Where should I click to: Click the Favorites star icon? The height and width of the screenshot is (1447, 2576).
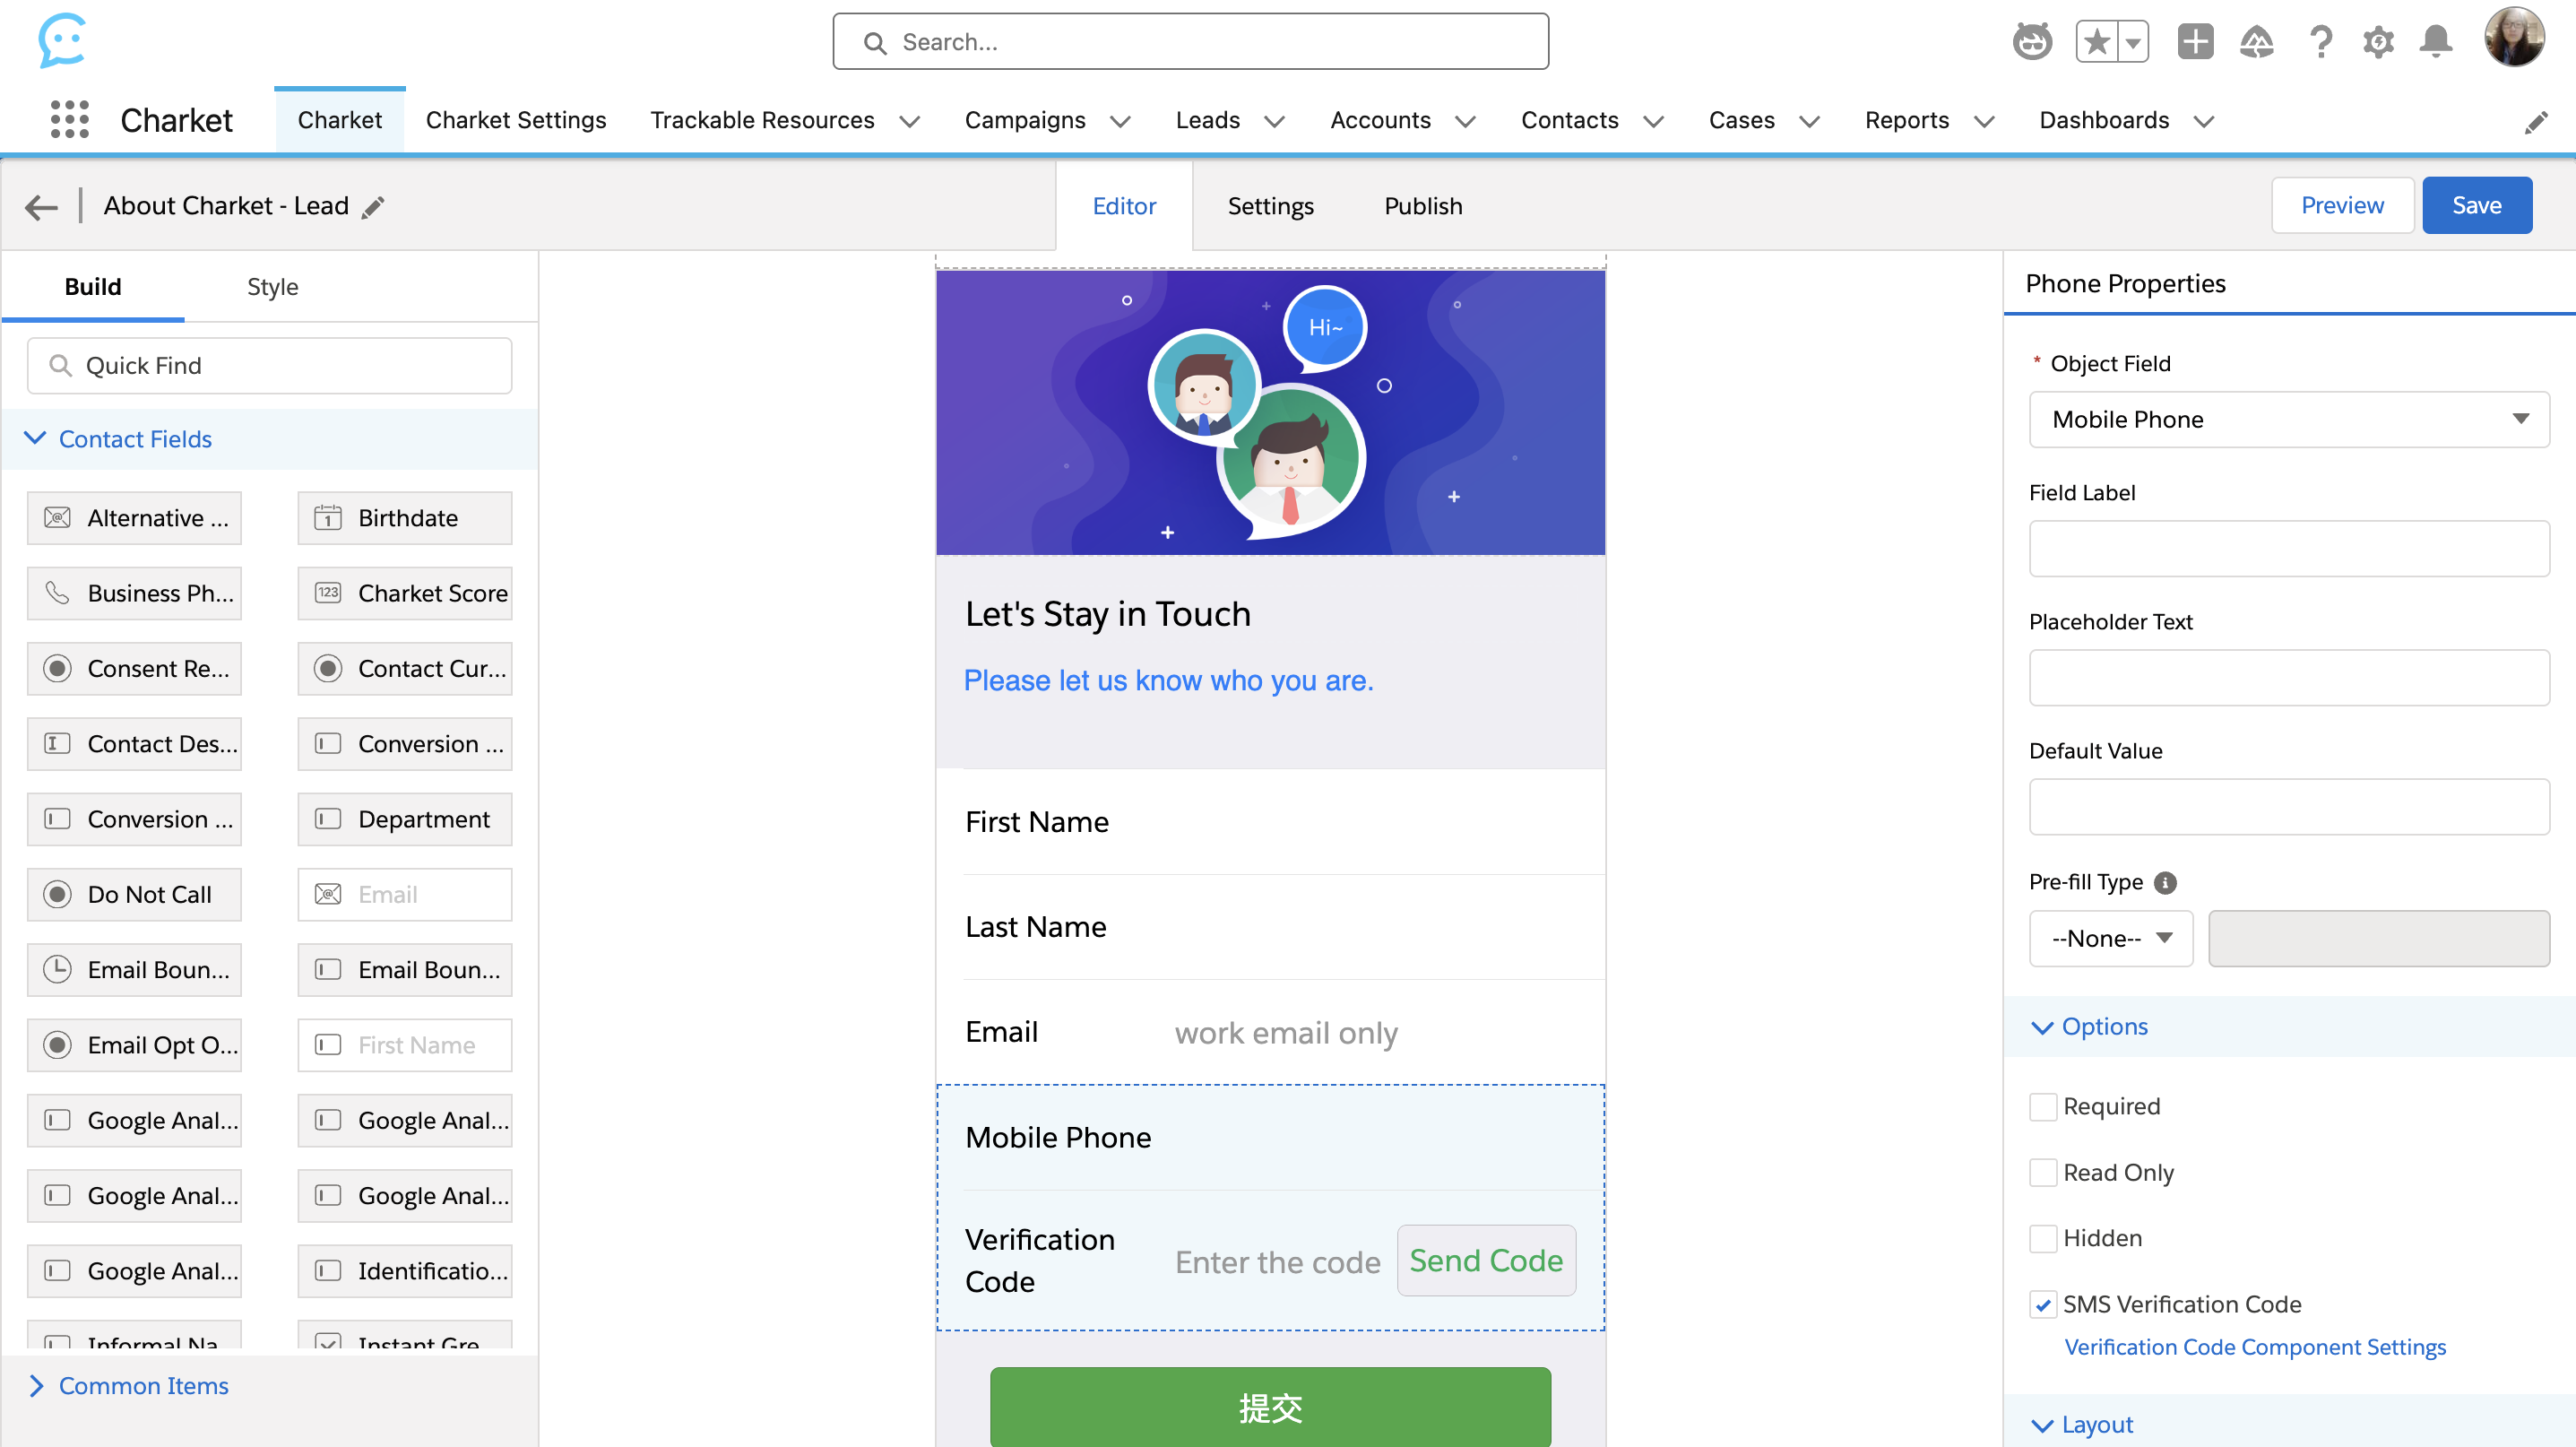[2096, 42]
